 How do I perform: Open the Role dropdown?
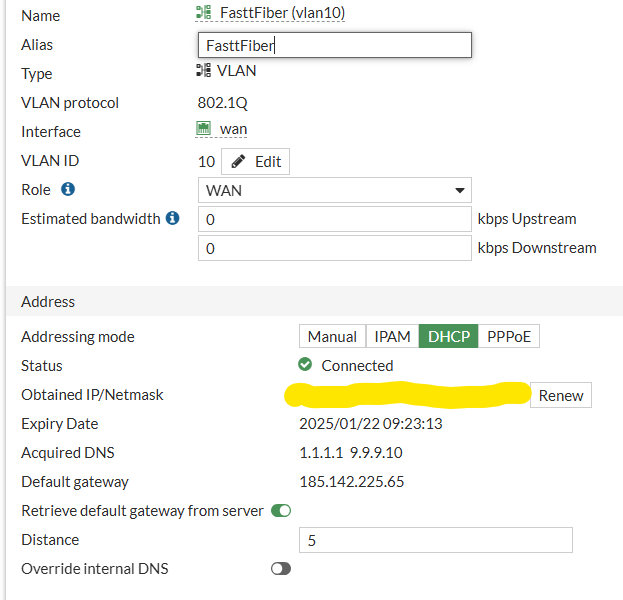coord(334,190)
